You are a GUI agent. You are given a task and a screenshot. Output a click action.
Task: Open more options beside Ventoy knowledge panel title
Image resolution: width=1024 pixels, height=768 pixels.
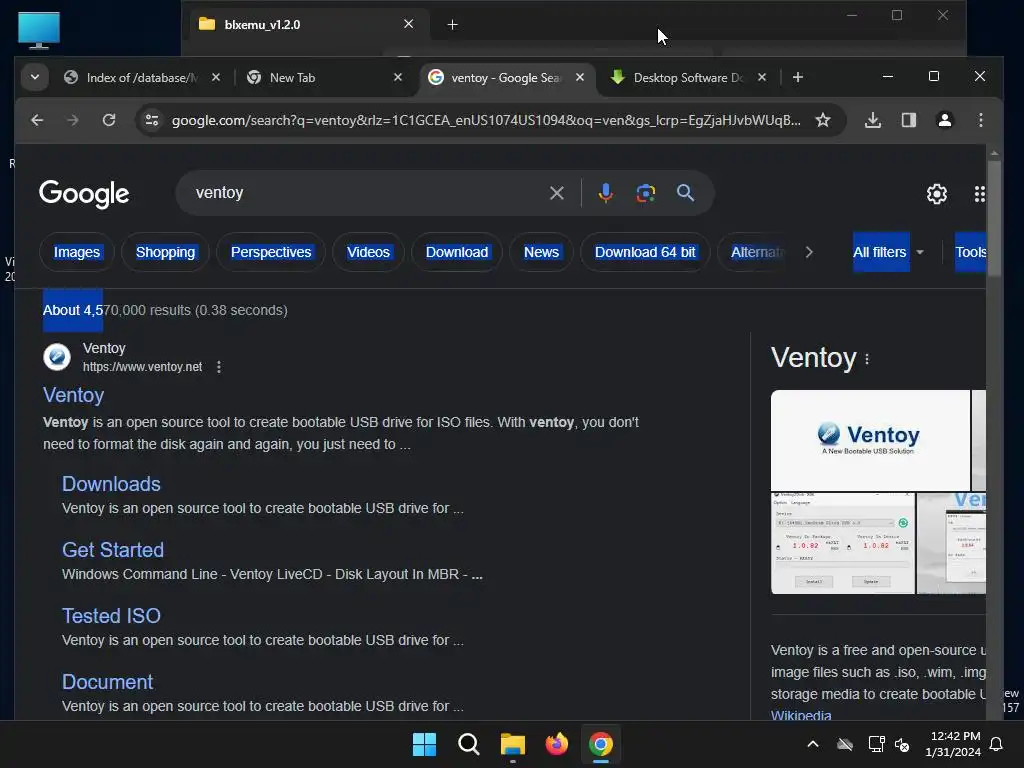pyautogui.click(x=867, y=359)
